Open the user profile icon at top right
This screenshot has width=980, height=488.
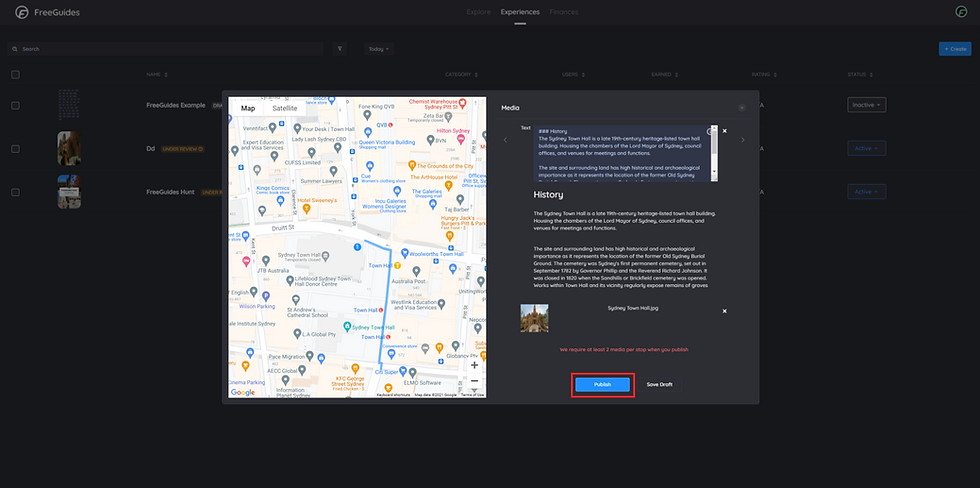click(961, 12)
